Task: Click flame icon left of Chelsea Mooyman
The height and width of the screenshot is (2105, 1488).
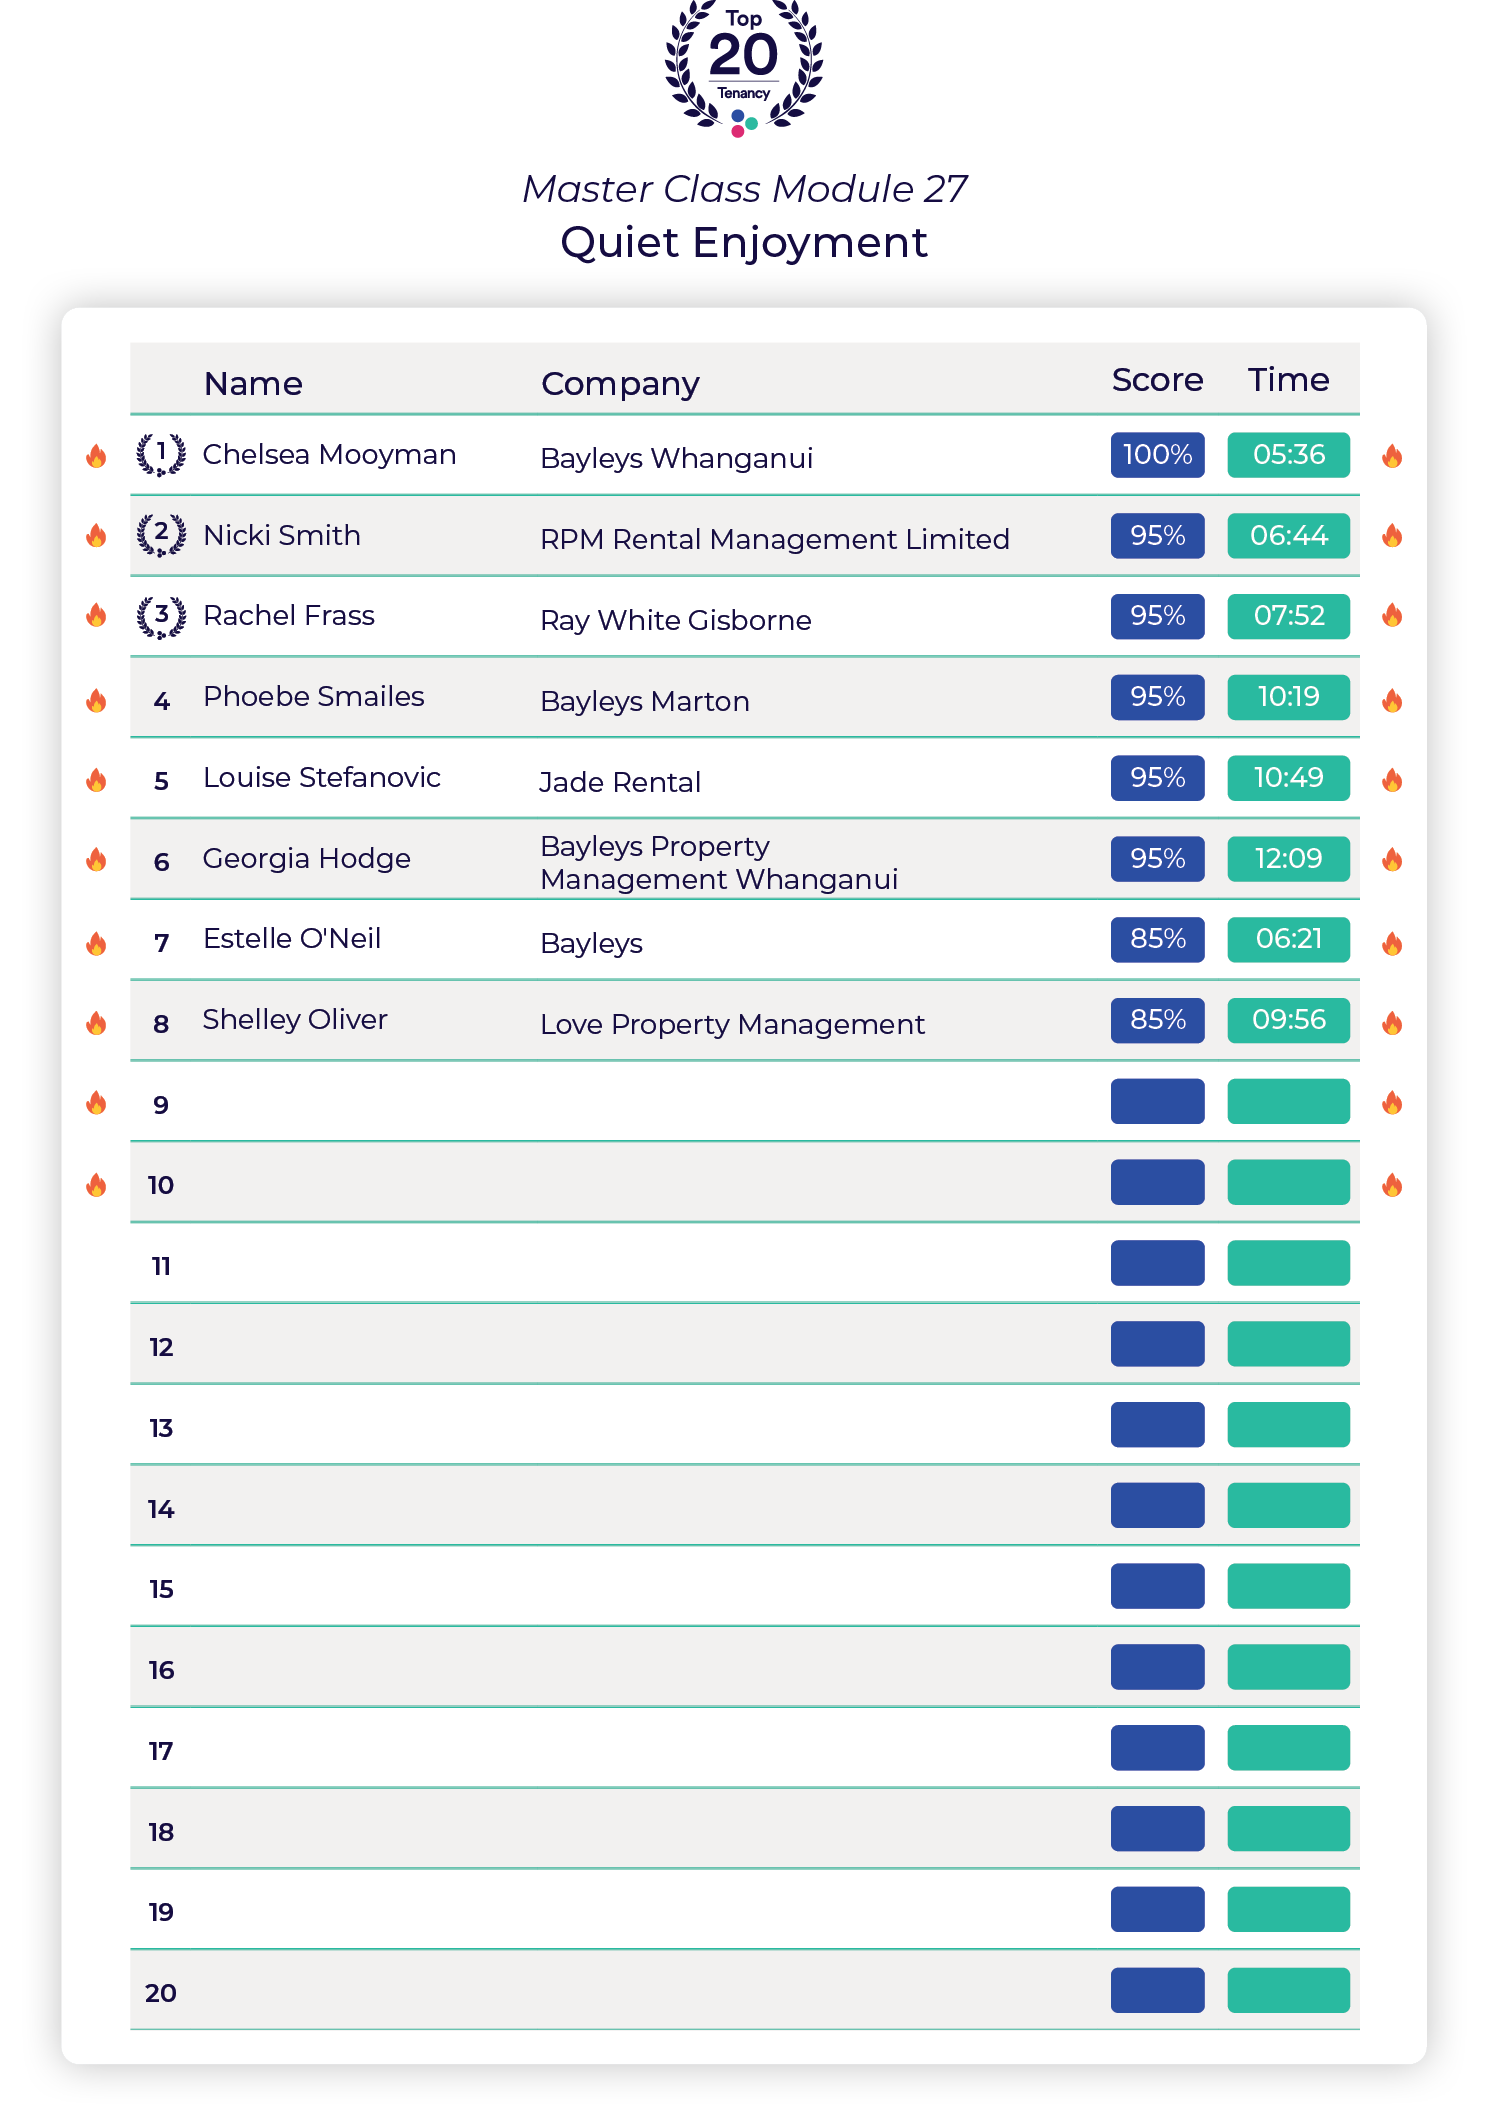Action: click(x=96, y=456)
